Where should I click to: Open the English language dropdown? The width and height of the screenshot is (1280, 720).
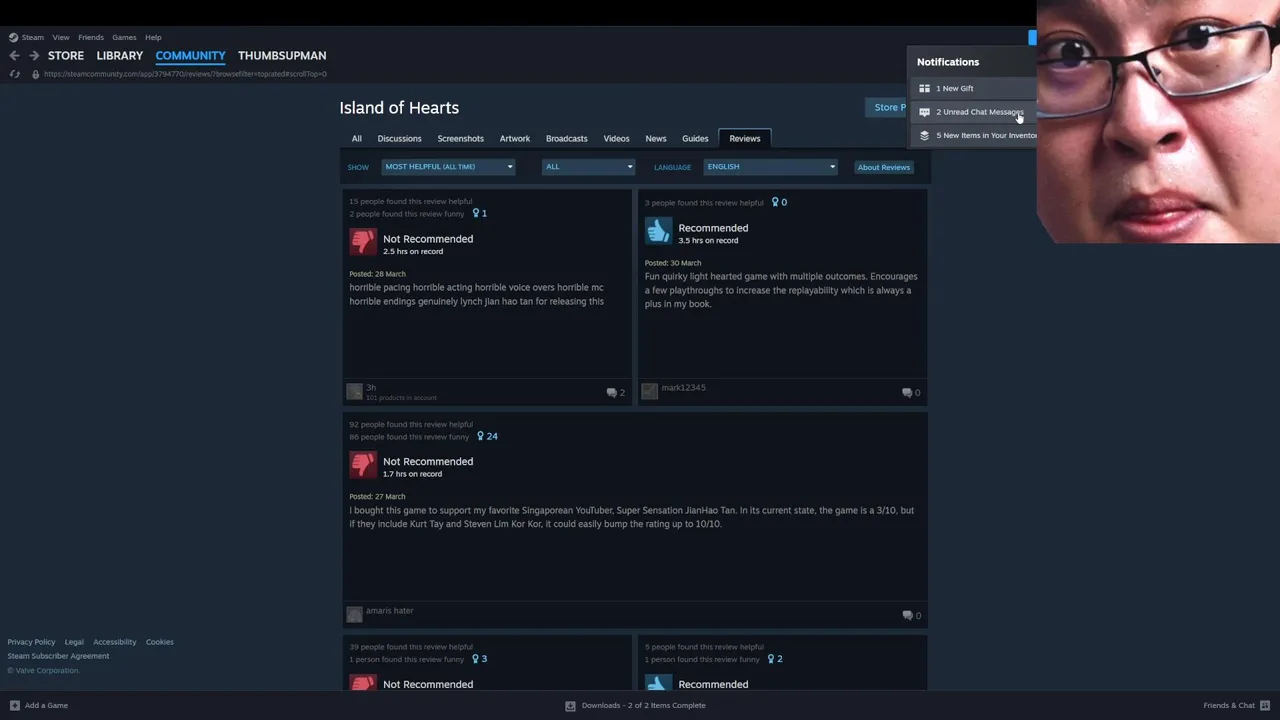pyautogui.click(x=770, y=167)
